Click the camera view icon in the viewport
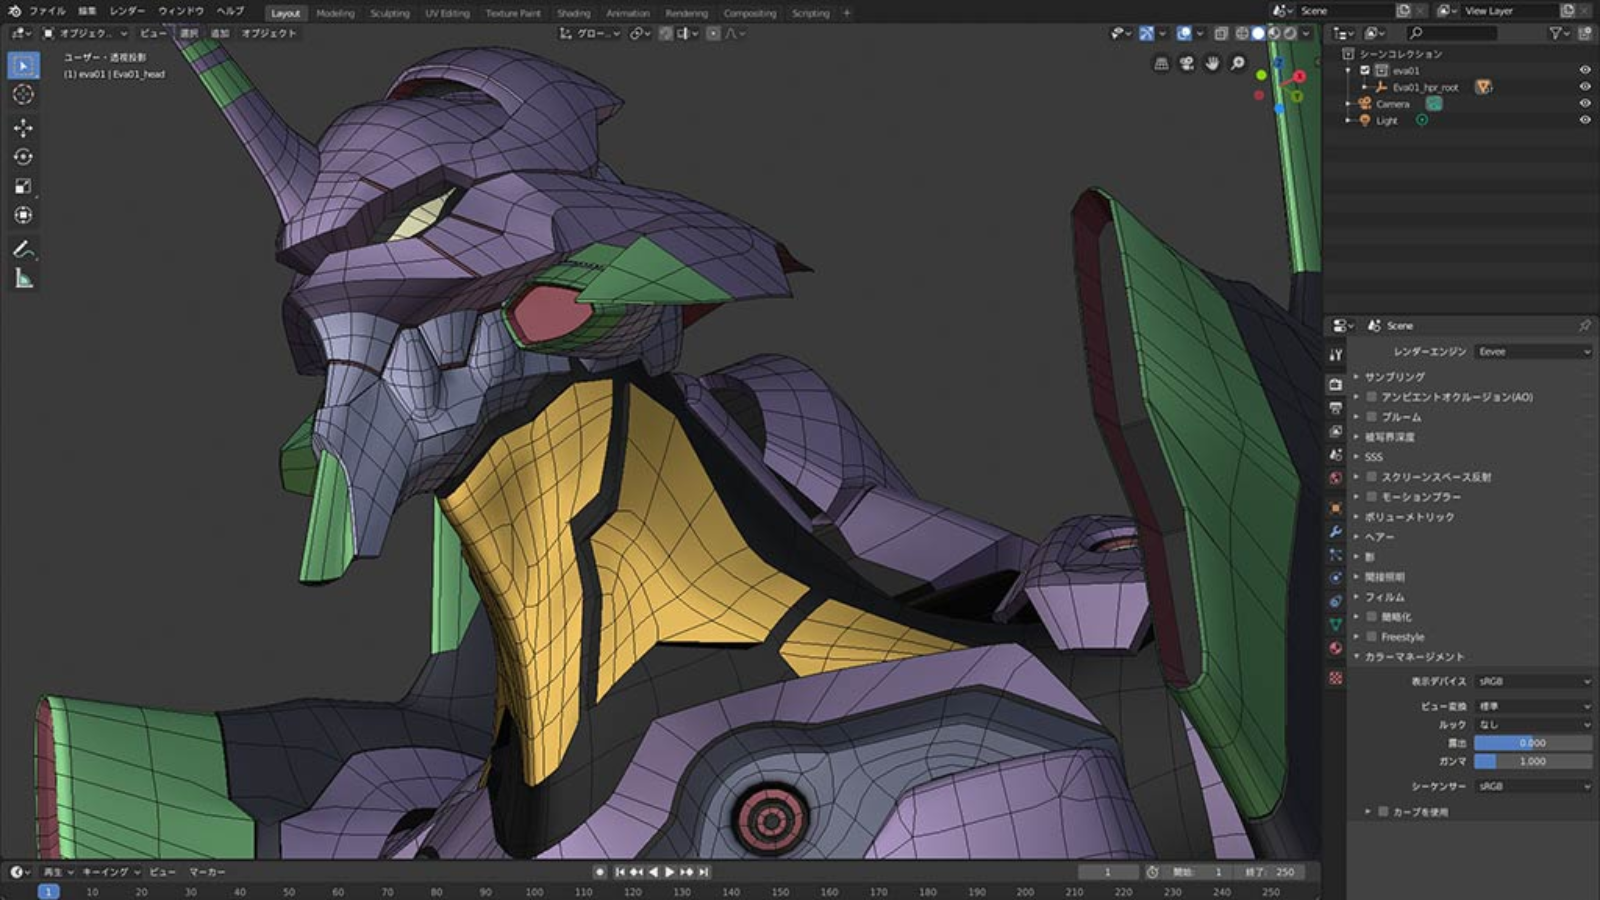 [1186, 63]
